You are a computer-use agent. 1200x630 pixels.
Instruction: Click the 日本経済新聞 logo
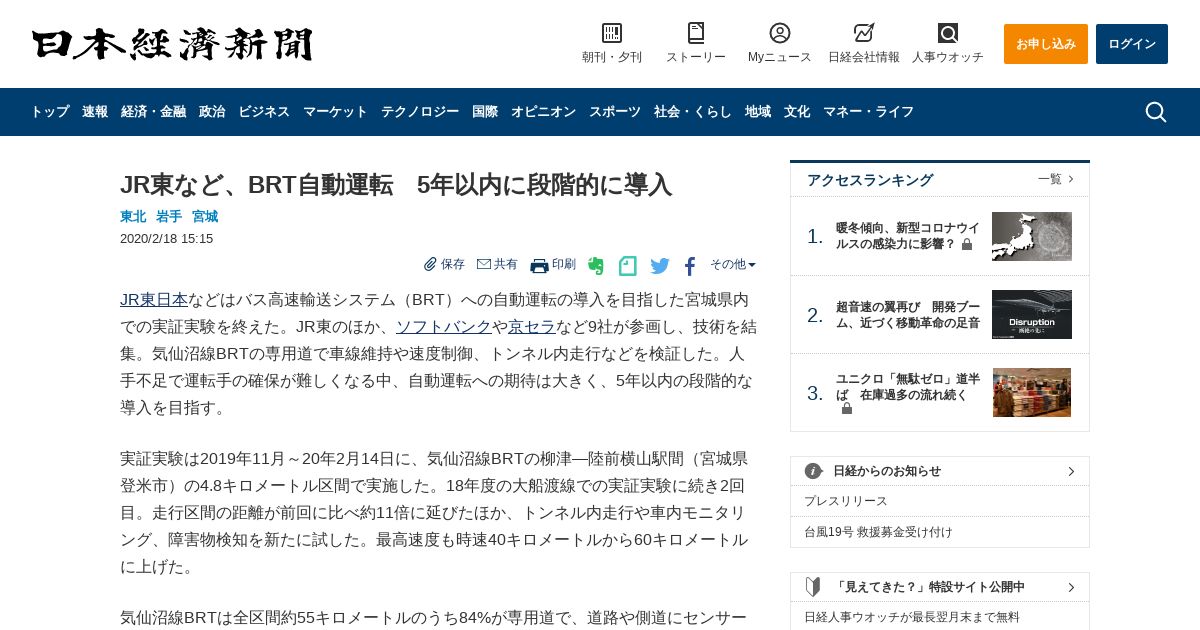[172, 45]
